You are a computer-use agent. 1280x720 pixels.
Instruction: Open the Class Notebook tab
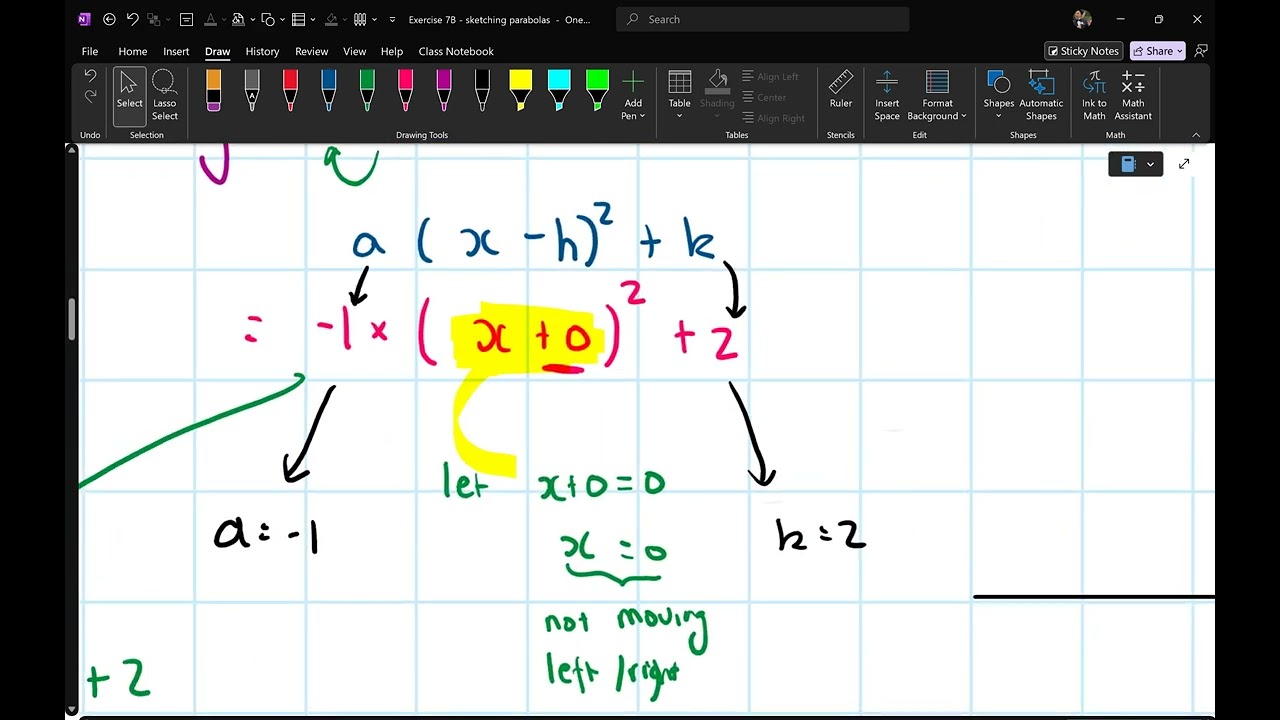tap(456, 51)
